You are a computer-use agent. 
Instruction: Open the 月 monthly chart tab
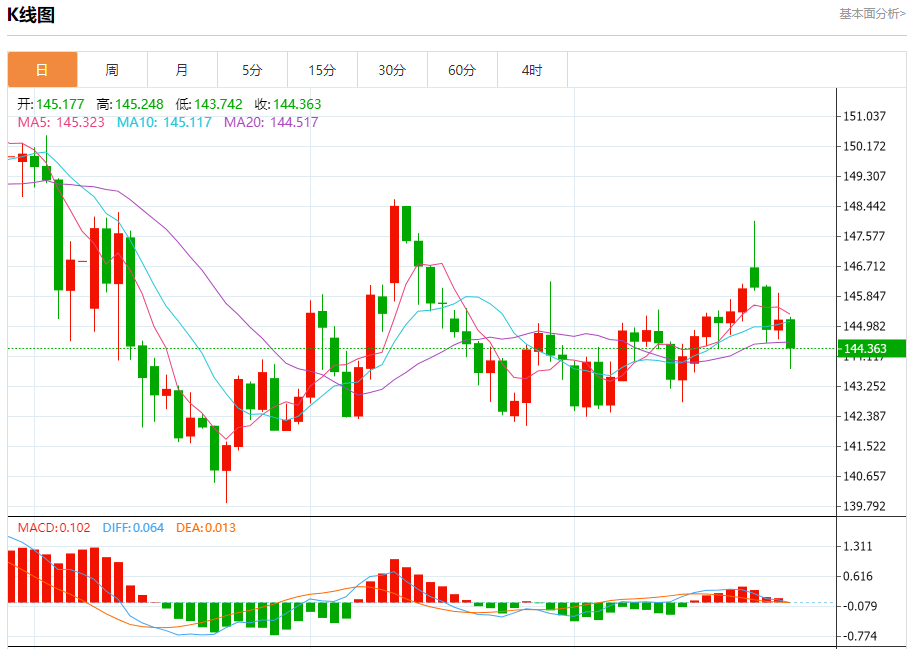[x=182, y=70]
